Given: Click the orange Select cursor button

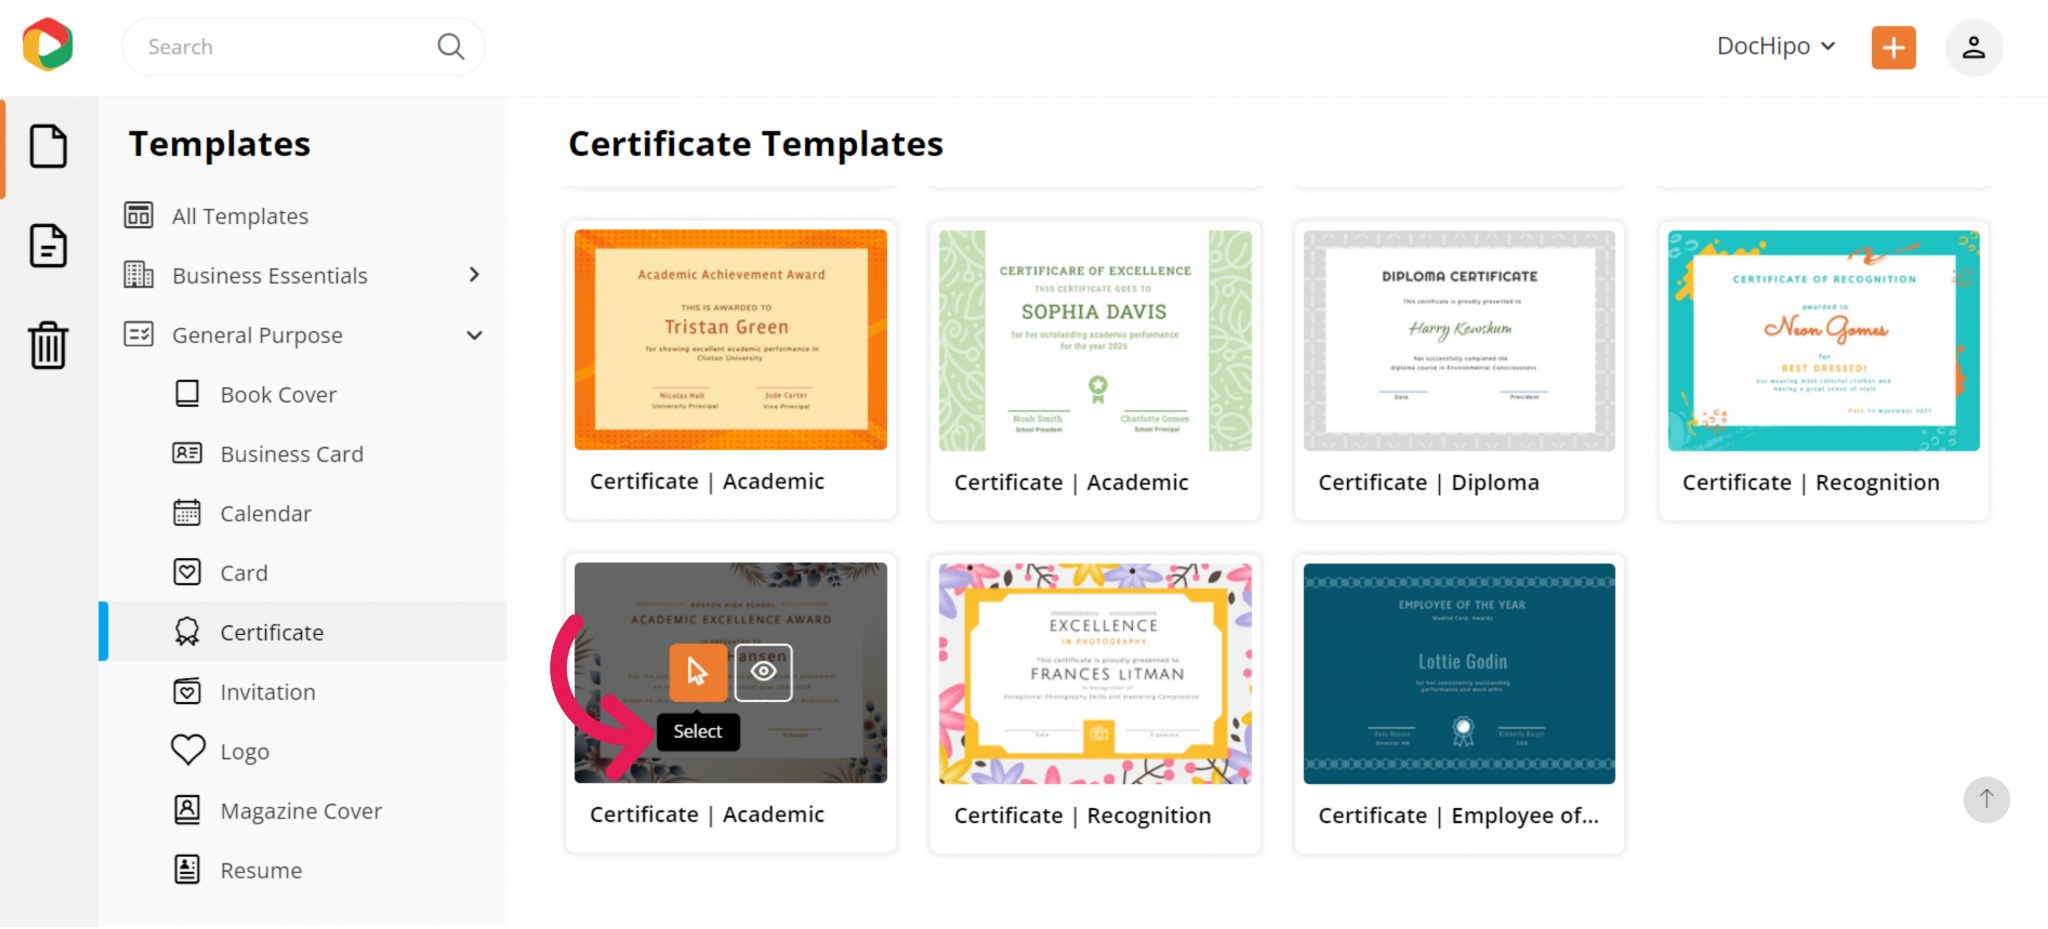Looking at the screenshot, I should tap(697, 672).
